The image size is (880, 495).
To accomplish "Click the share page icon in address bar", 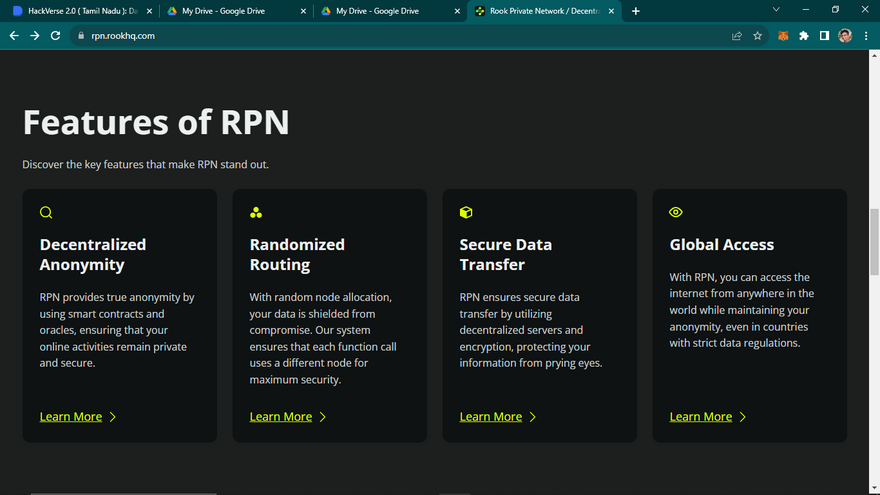I will [737, 35].
